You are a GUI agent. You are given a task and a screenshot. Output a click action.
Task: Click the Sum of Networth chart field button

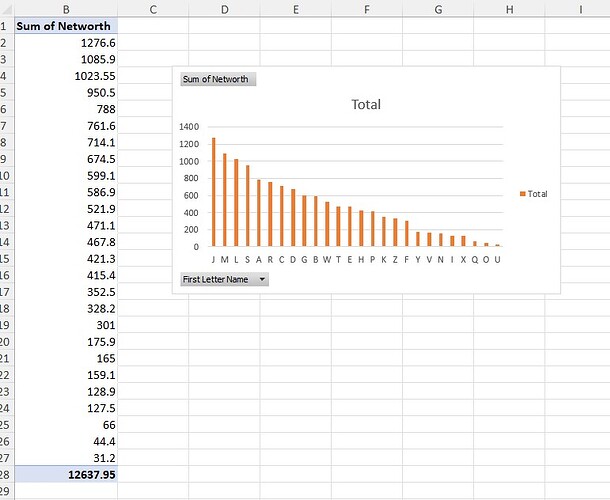click(217, 79)
